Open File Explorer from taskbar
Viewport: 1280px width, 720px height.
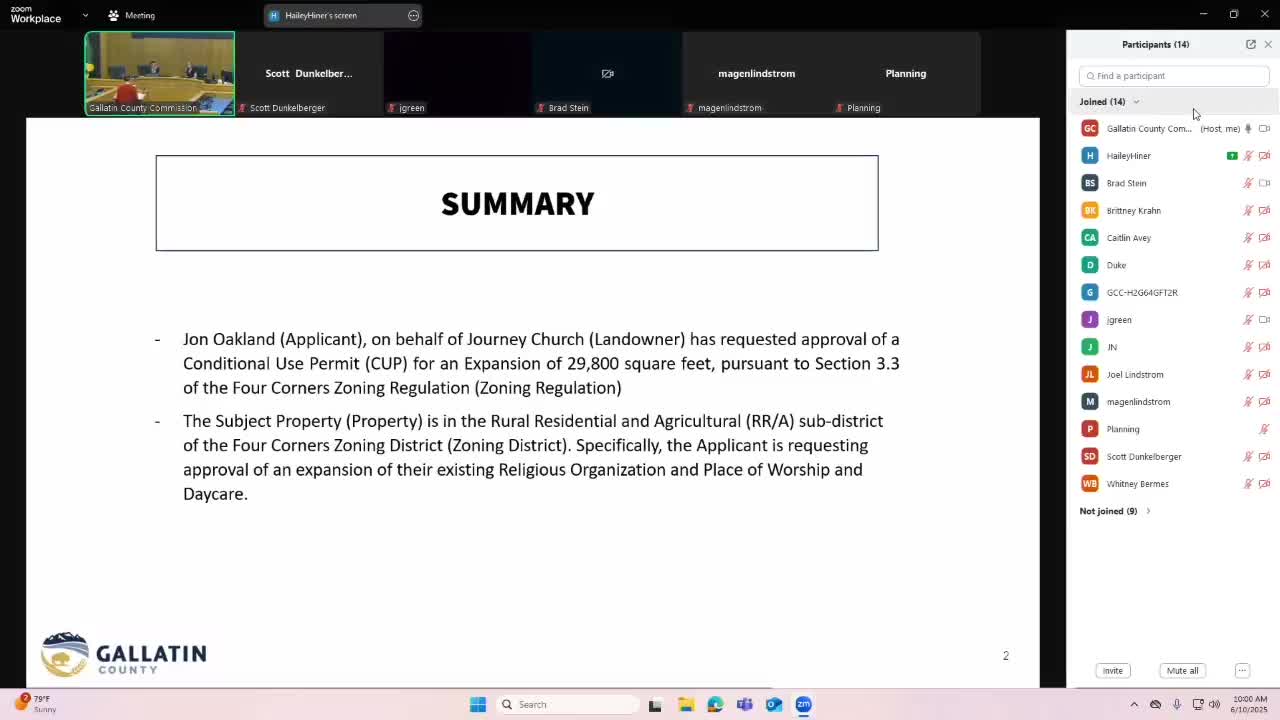coord(686,705)
